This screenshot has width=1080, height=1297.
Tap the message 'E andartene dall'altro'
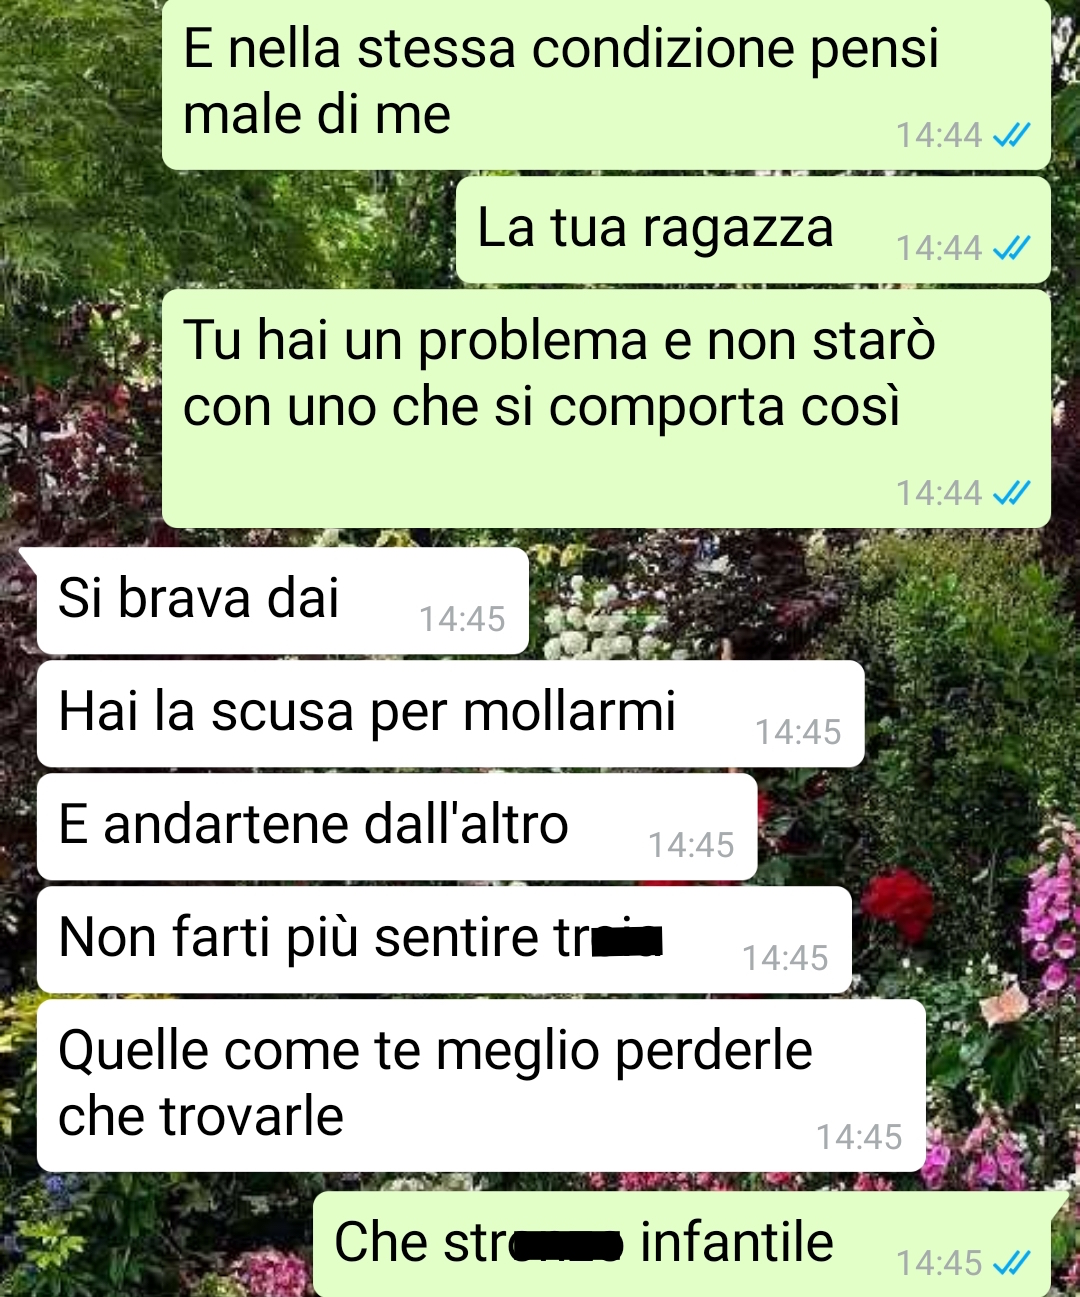click(397, 826)
